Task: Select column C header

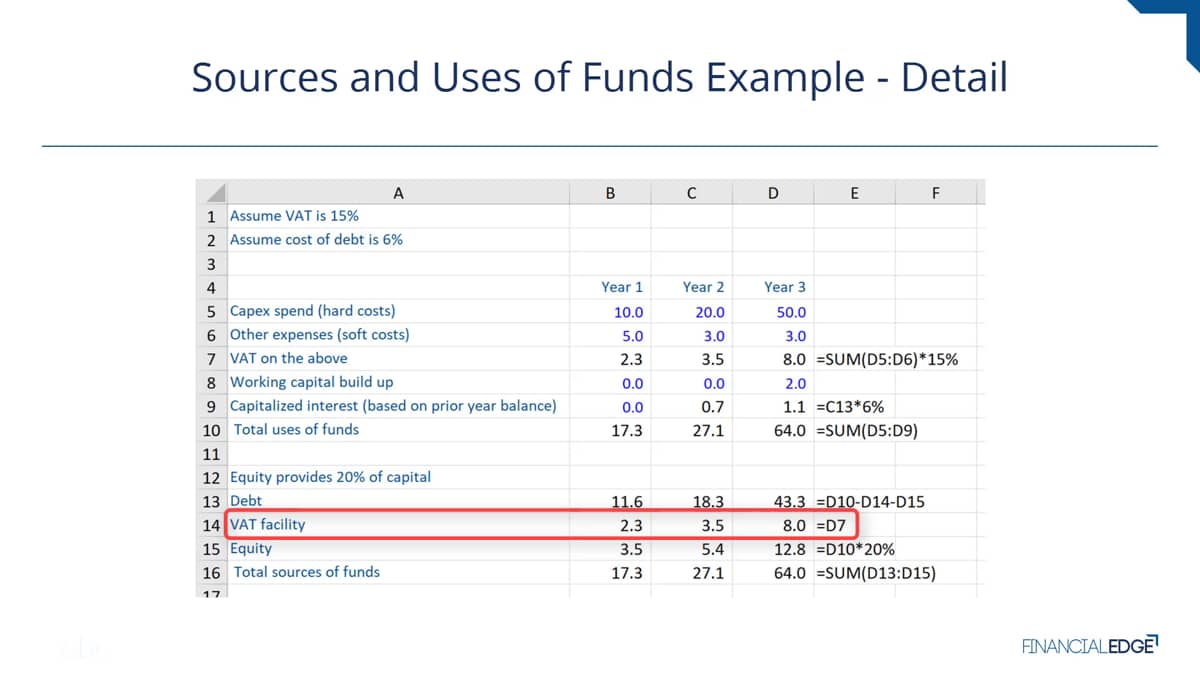Action: (691, 193)
